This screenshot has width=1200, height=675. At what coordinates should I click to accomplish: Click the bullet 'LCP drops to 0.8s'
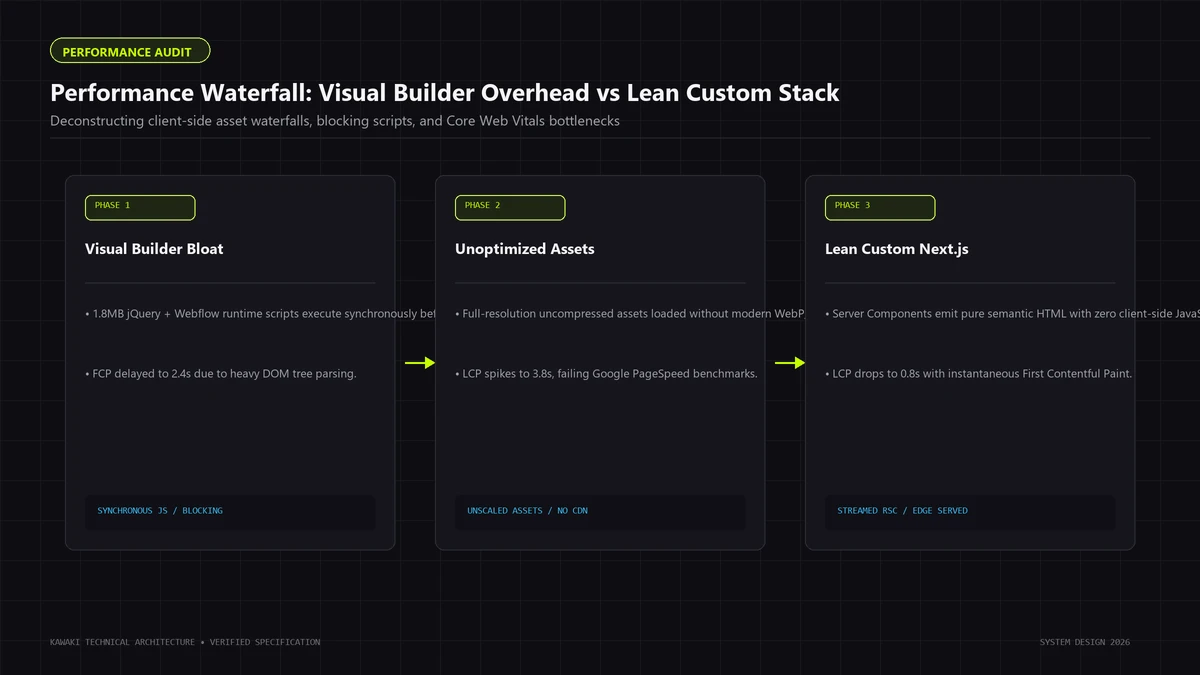[978, 374]
